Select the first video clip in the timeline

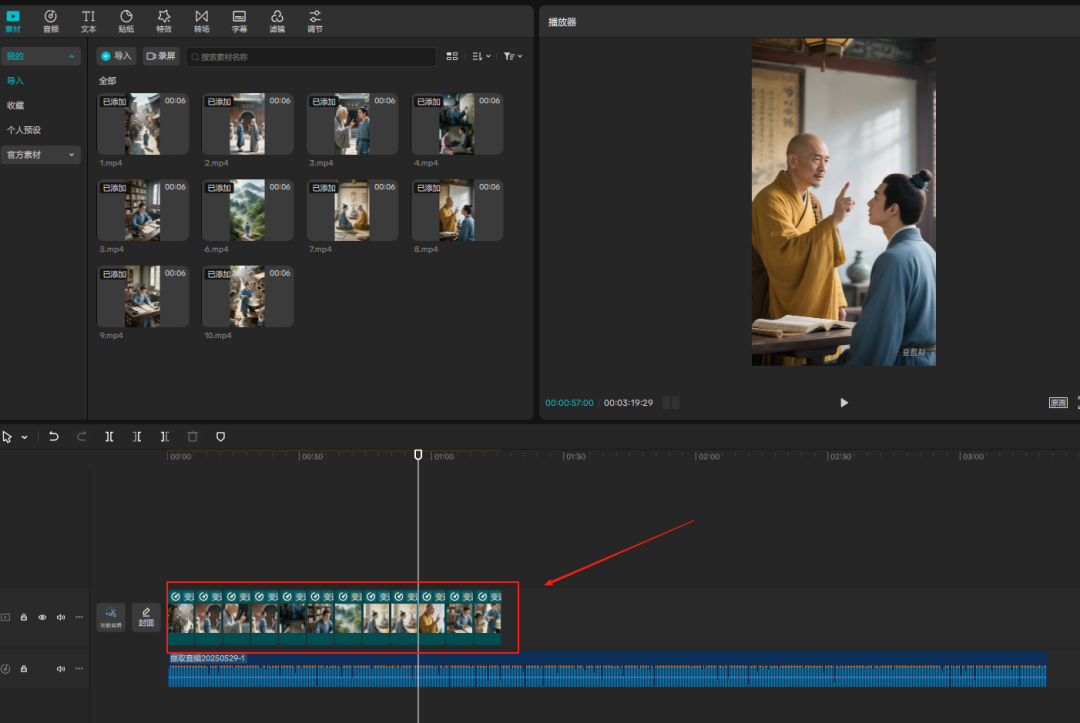point(181,617)
